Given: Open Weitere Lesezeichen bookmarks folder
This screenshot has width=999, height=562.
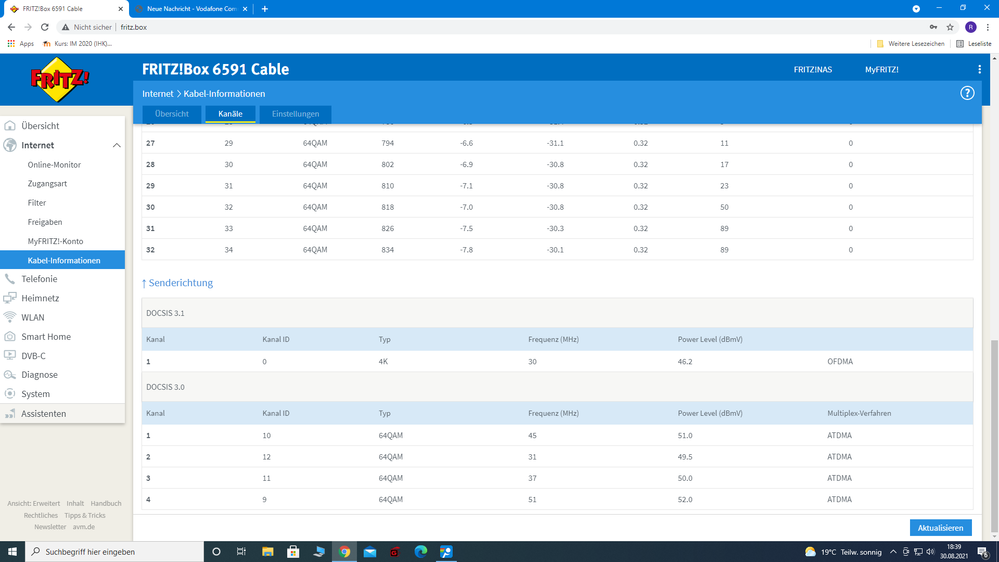Looking at the screenshot, I should (x=910, y=44).
